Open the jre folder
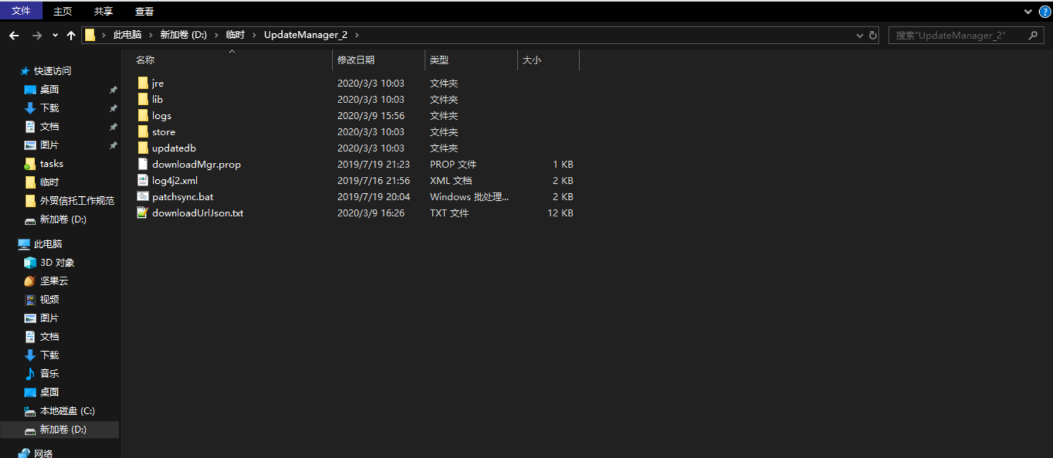The width and height of the screenshot is (1053, 458). pos(157,83)
